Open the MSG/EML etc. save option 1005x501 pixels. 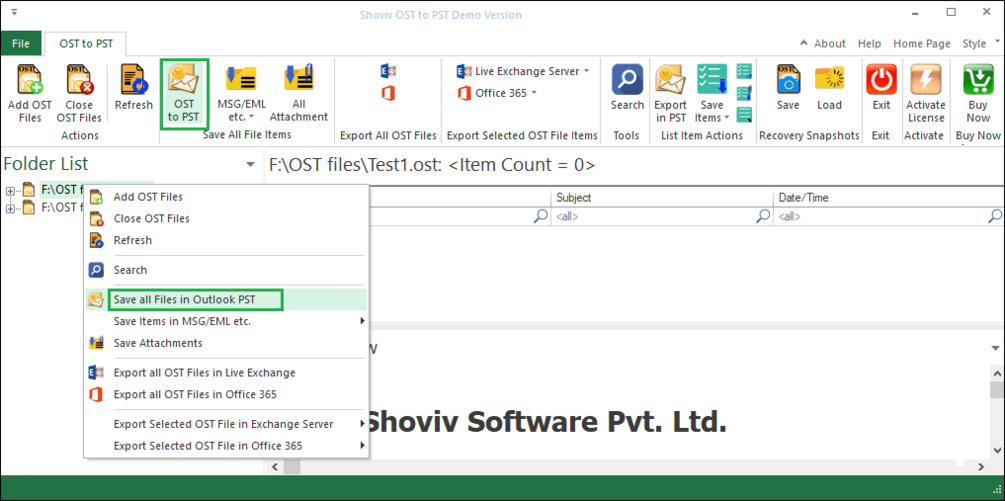[241, 94]
